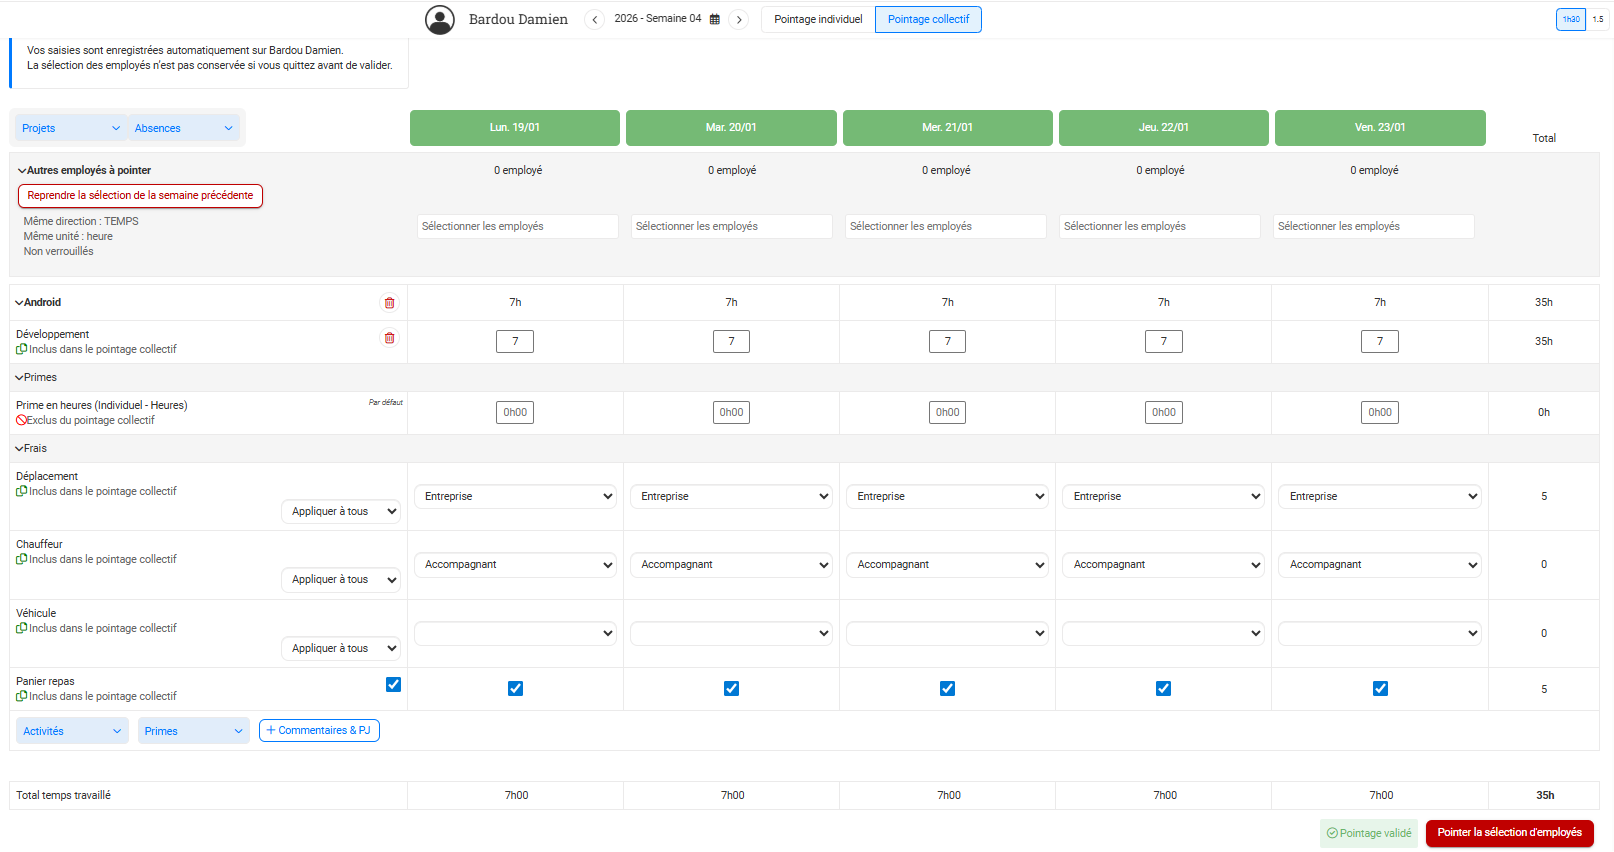Select the 1h30 time display format

coord(1571,19)
